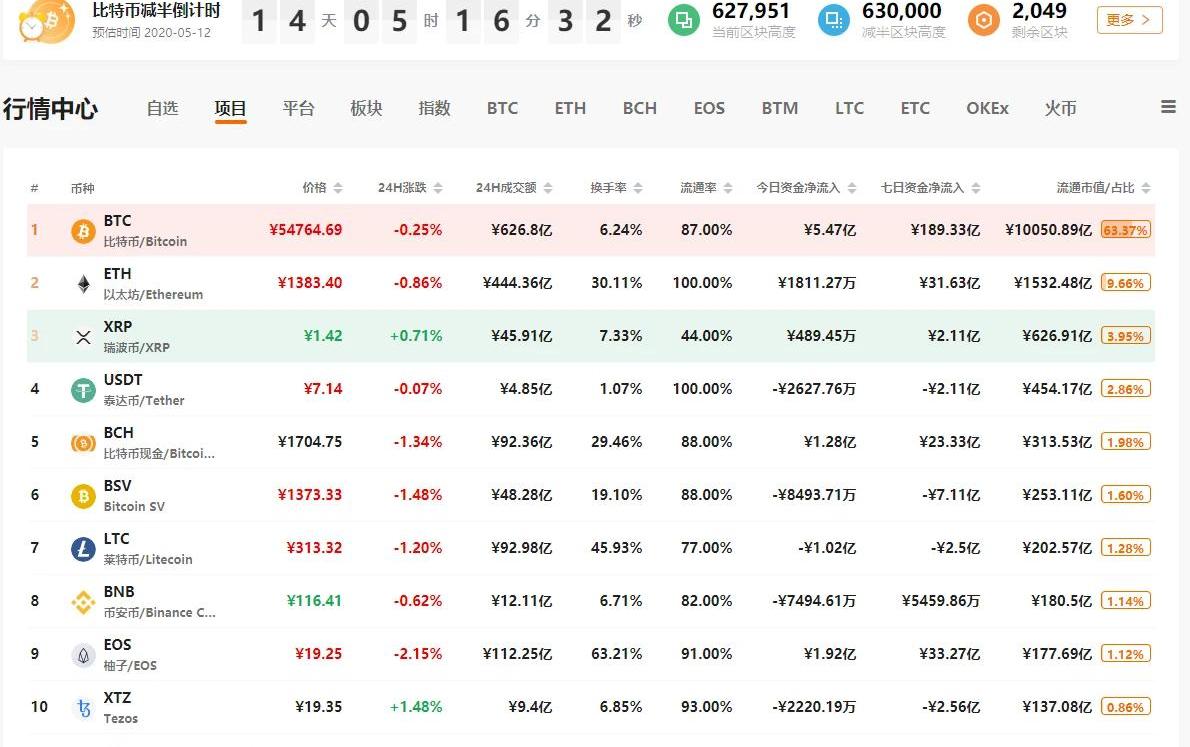Viewport: 1190px width, 747px height.
Task: Click the Ethereum ETH coin icon
Action: (83, 284)
